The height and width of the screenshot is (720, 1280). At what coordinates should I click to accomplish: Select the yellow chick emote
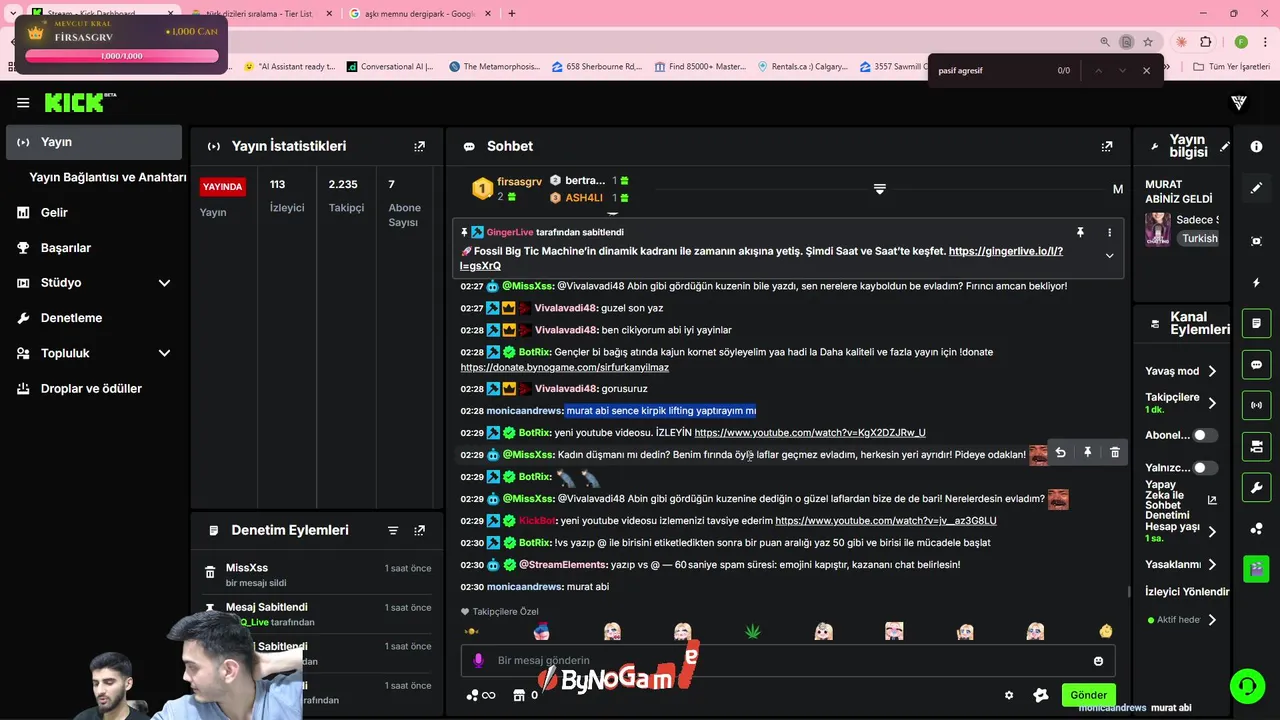[1106, 631]
